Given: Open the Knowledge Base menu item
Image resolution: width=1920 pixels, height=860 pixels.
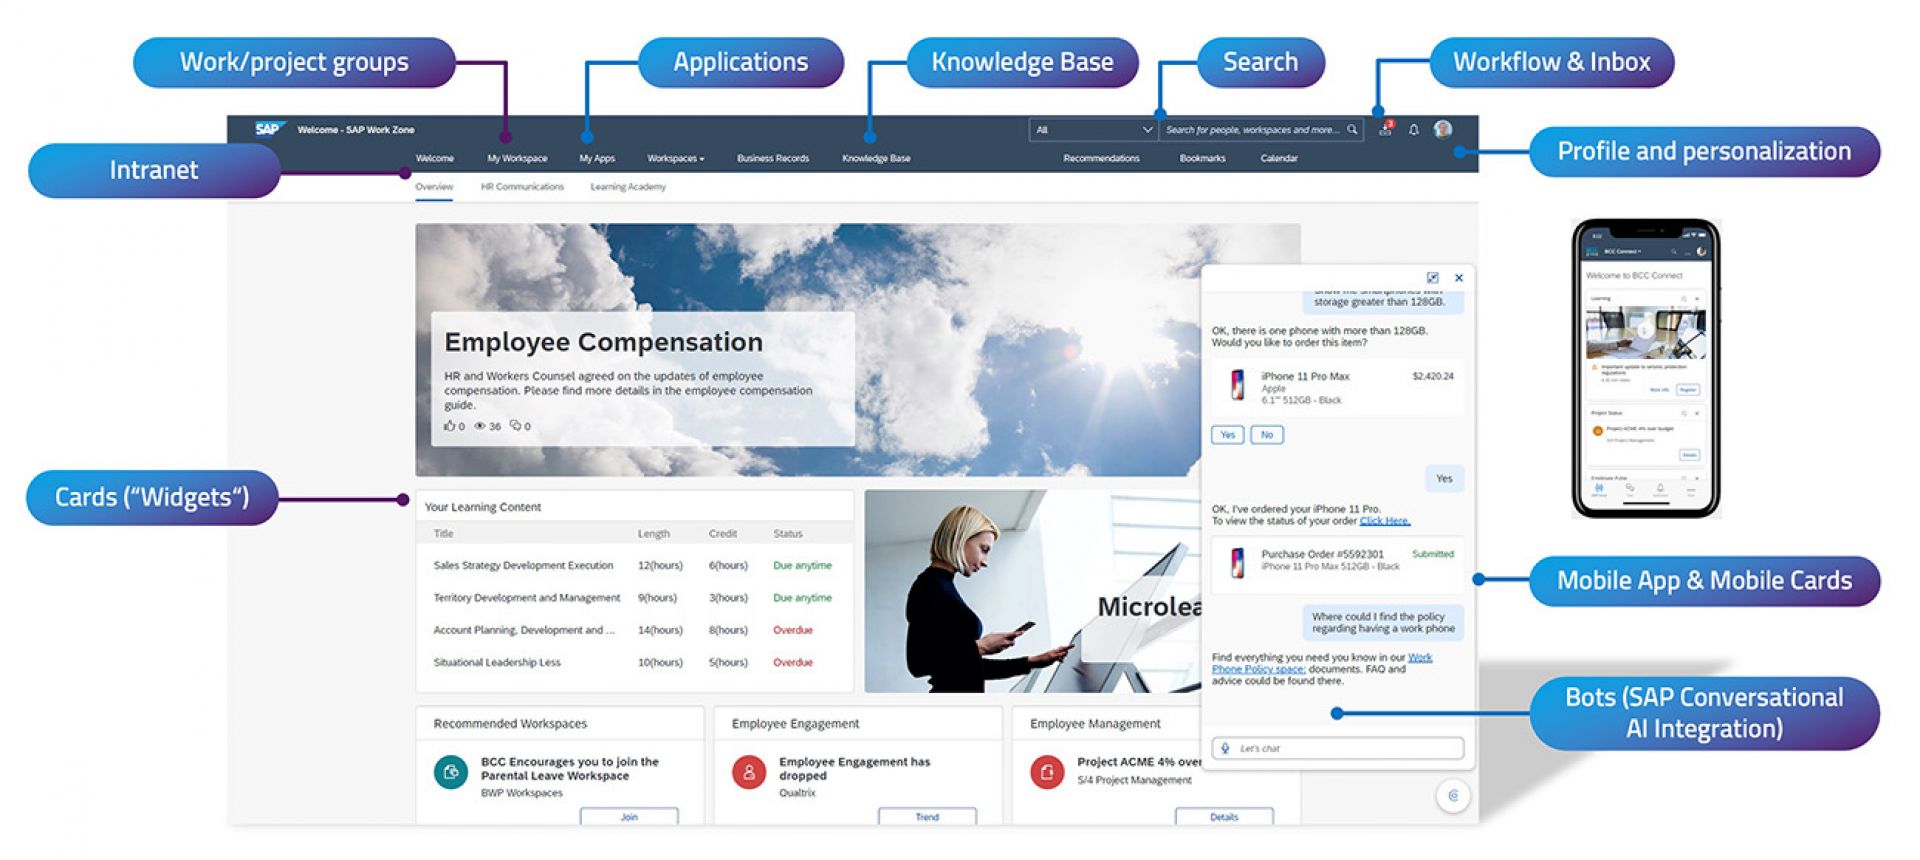Looking at the screenshot, I should [x=876, y=158].
